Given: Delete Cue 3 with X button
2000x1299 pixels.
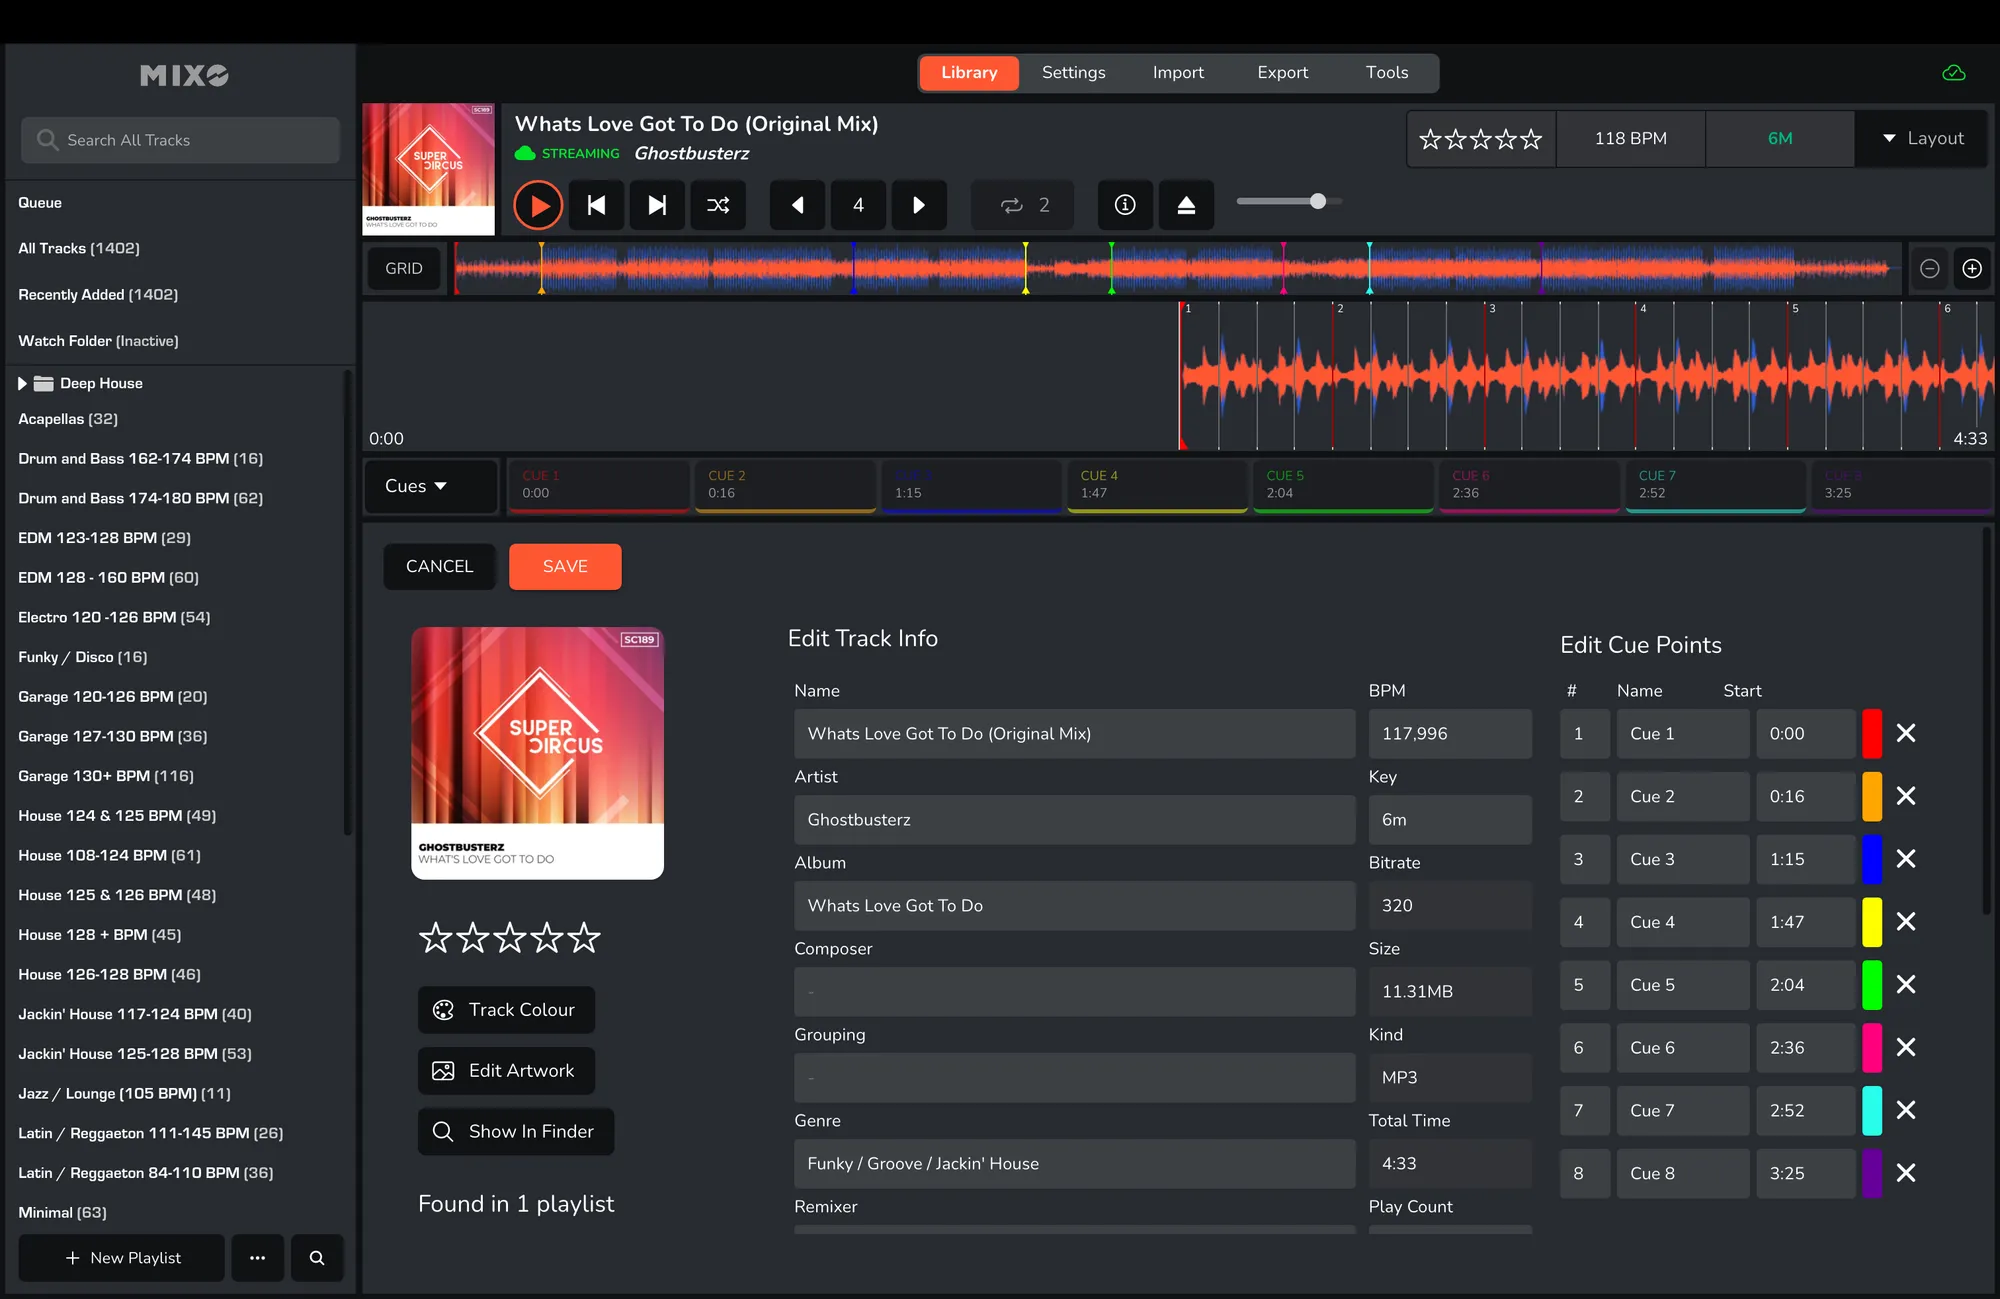Looking at the screenshot, I should [x=1906, y=859].
